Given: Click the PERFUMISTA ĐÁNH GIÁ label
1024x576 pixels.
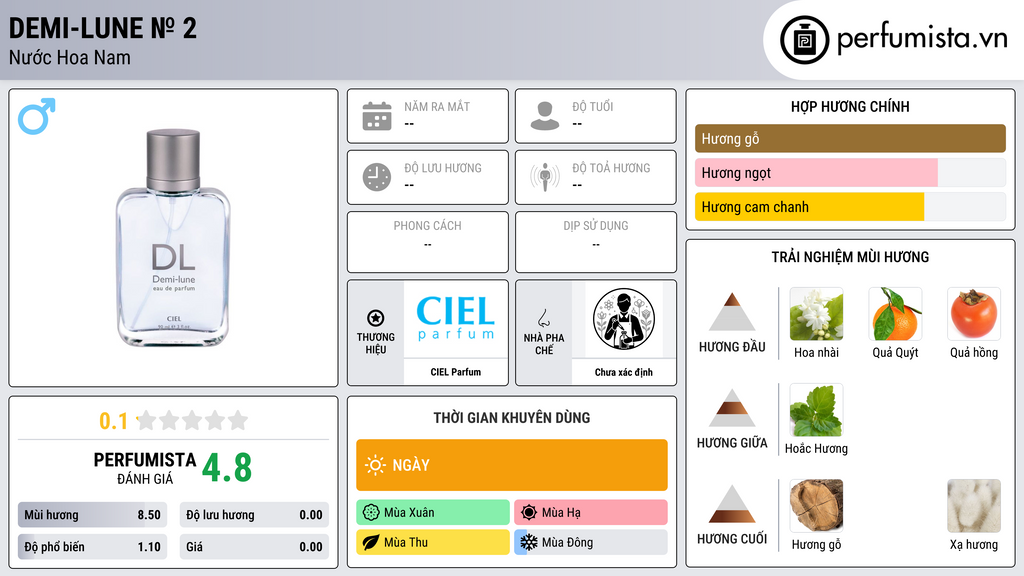Looking at the screenshot, I should (x=145, y=468).
